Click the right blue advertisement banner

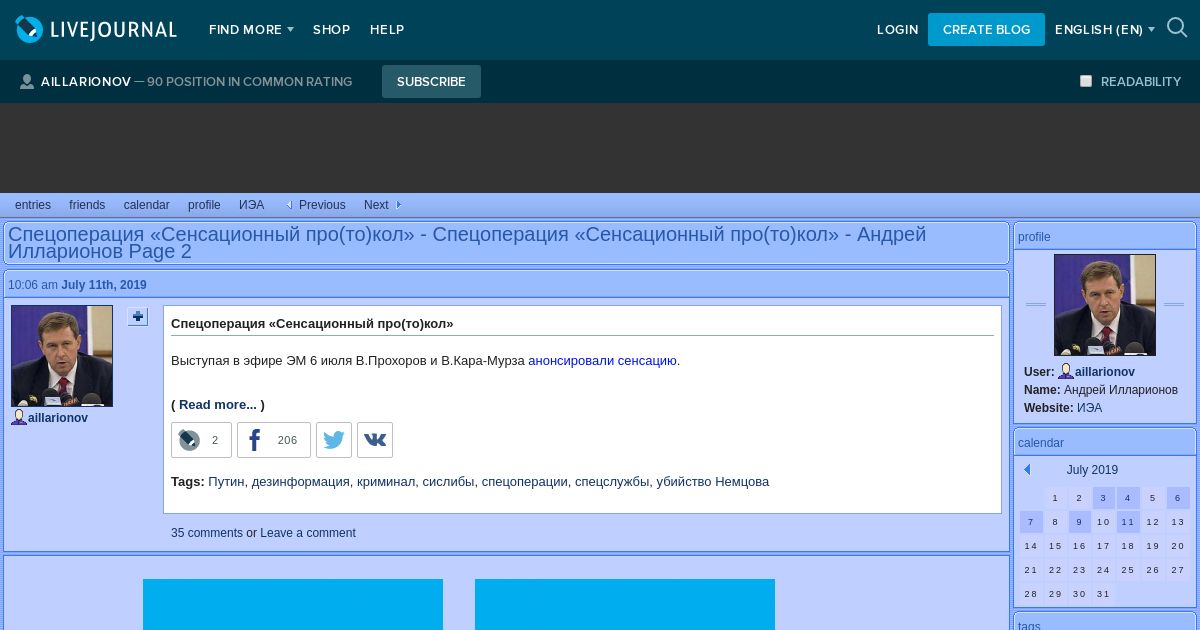(625, 604)
